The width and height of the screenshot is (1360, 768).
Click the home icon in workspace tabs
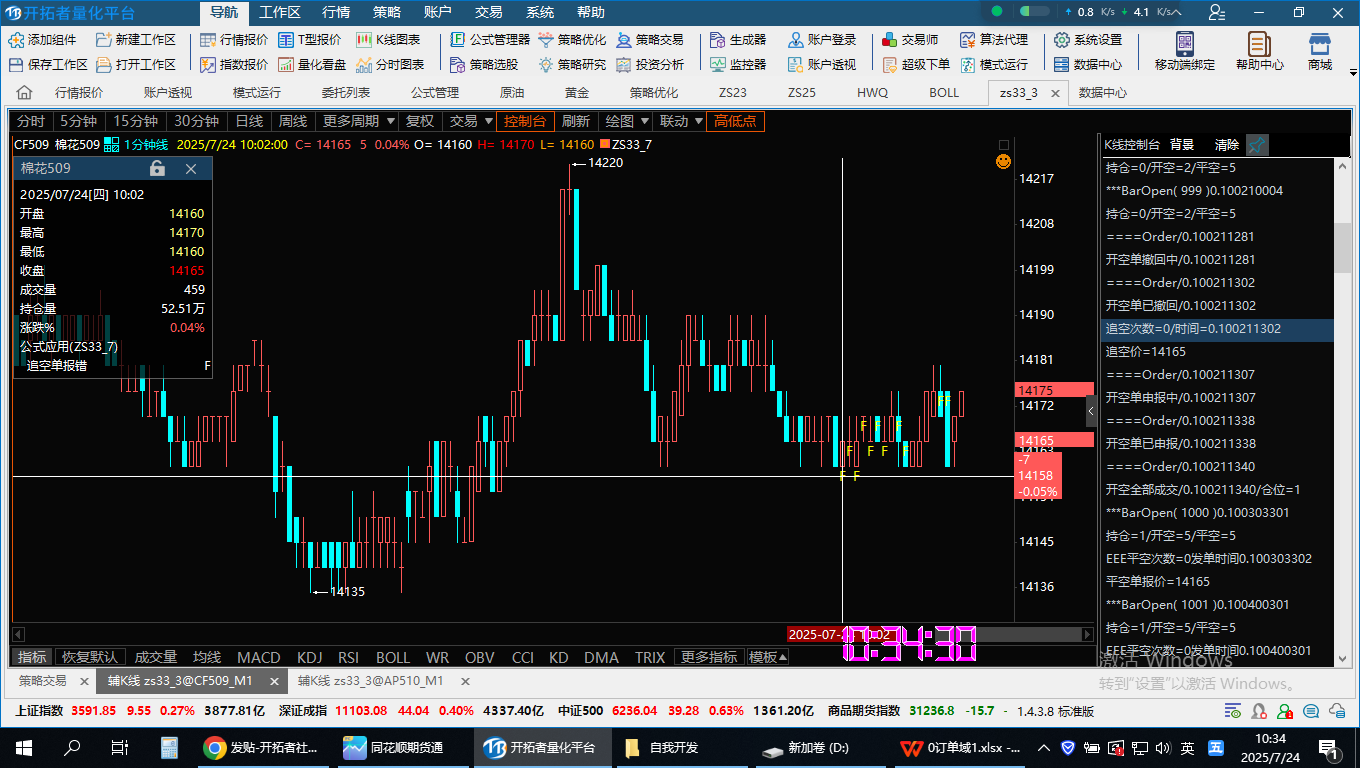pos(24,93)
